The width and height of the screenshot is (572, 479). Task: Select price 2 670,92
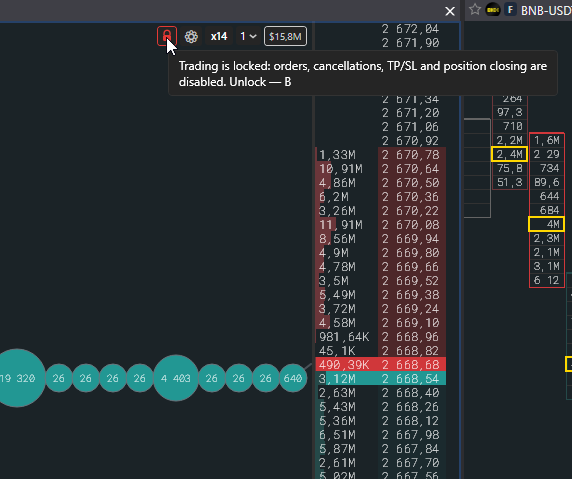tap(411, 141)
